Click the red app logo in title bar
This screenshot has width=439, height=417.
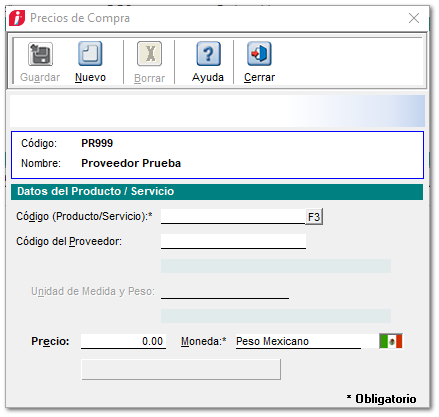tap(17, 18)
